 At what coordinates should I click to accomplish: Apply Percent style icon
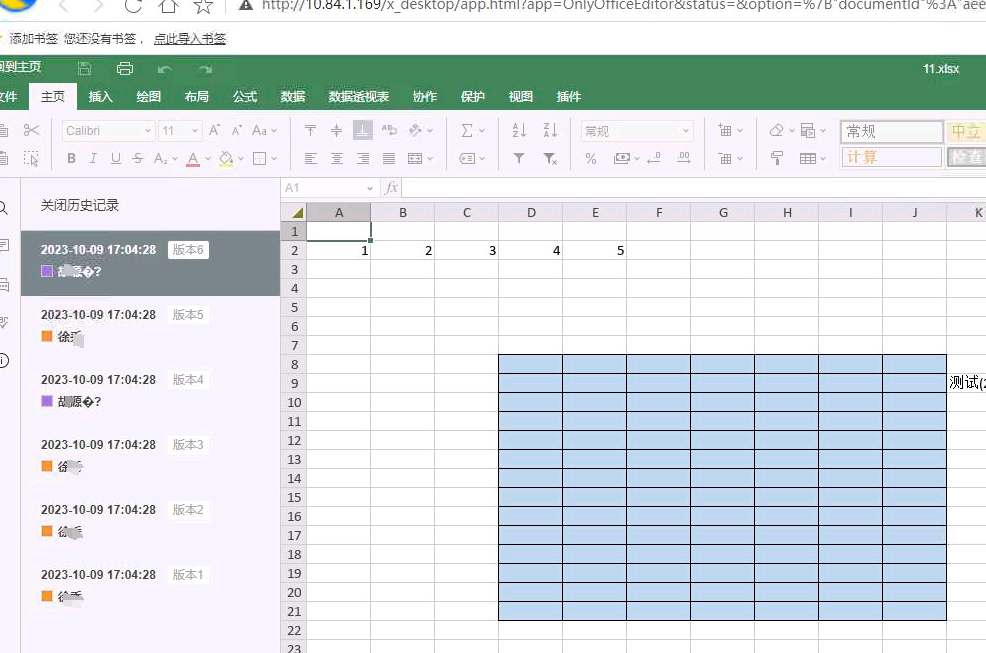590,159
